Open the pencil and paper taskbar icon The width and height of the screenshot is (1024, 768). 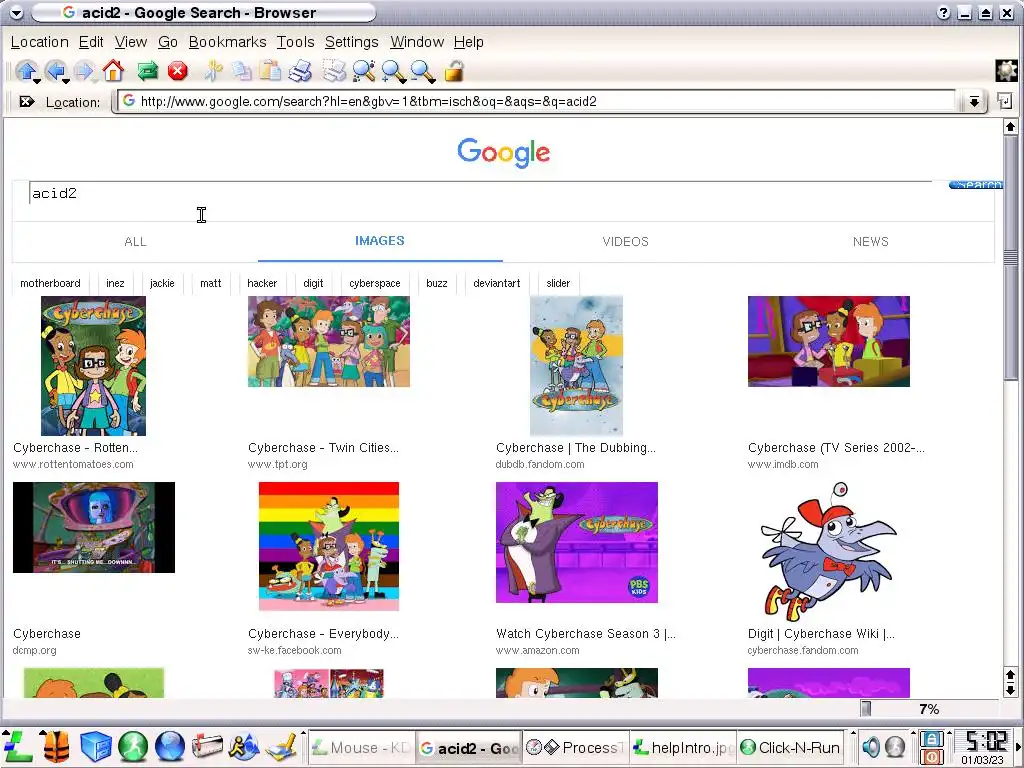pyautogui.click(x=283, y=747)
